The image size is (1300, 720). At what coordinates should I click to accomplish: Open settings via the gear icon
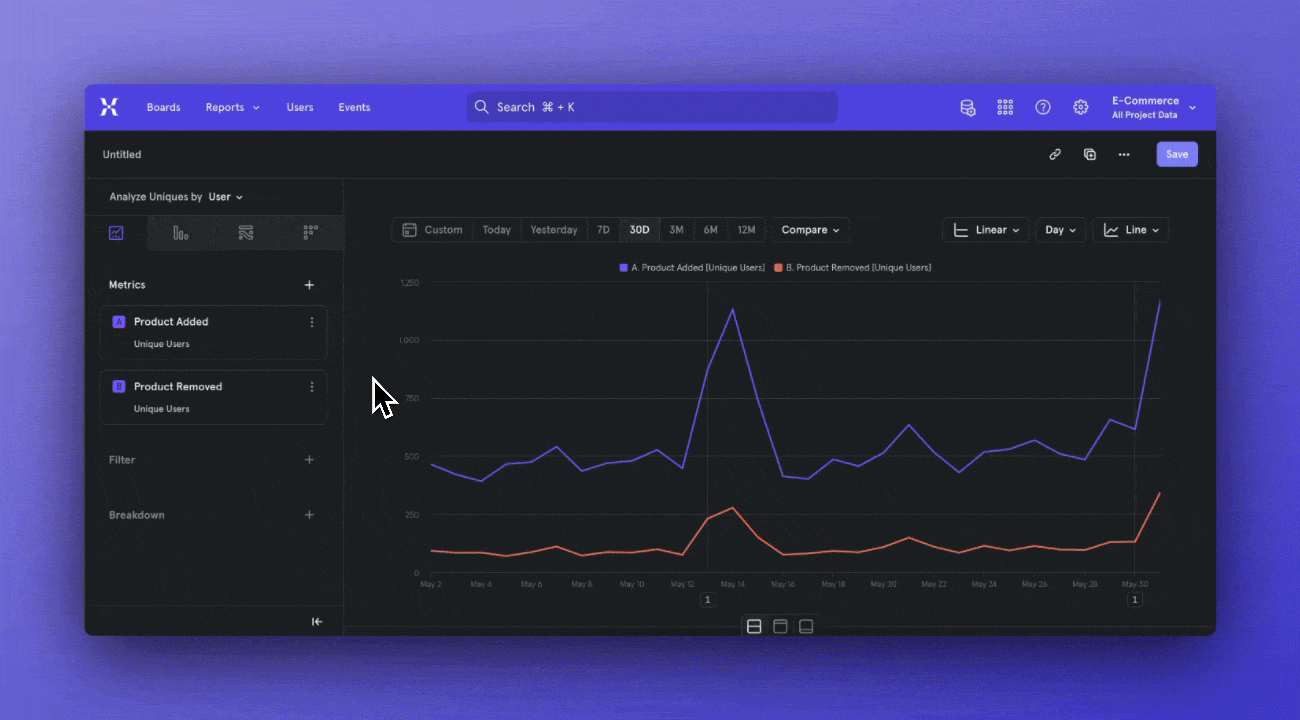point(1080,107)
